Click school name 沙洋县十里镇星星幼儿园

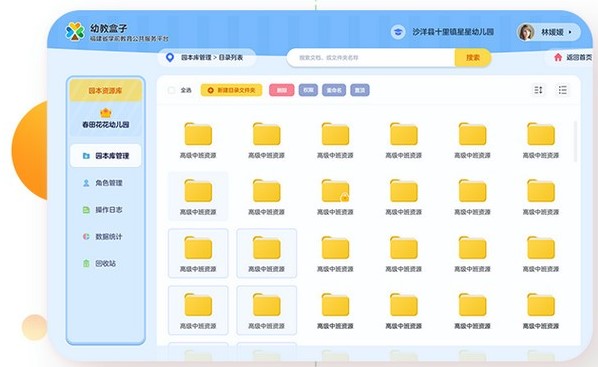(x=453, y=32)
